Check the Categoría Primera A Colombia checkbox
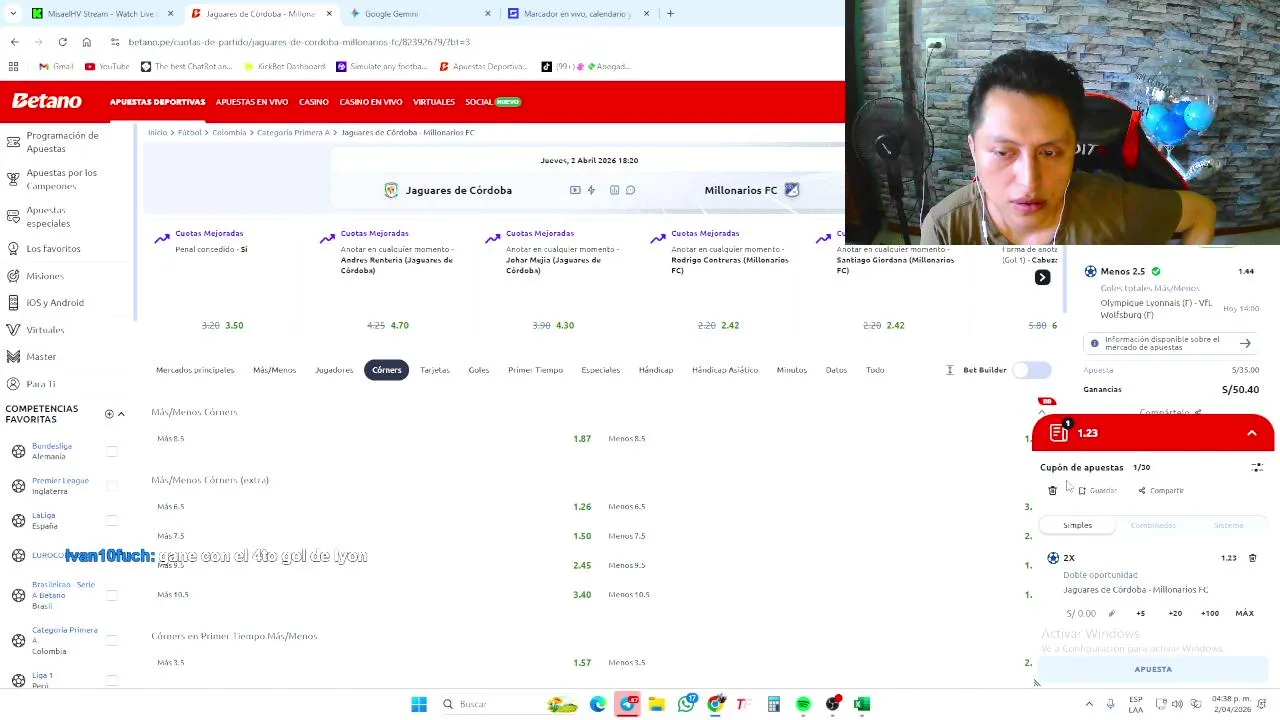 [x=112, y=640]
